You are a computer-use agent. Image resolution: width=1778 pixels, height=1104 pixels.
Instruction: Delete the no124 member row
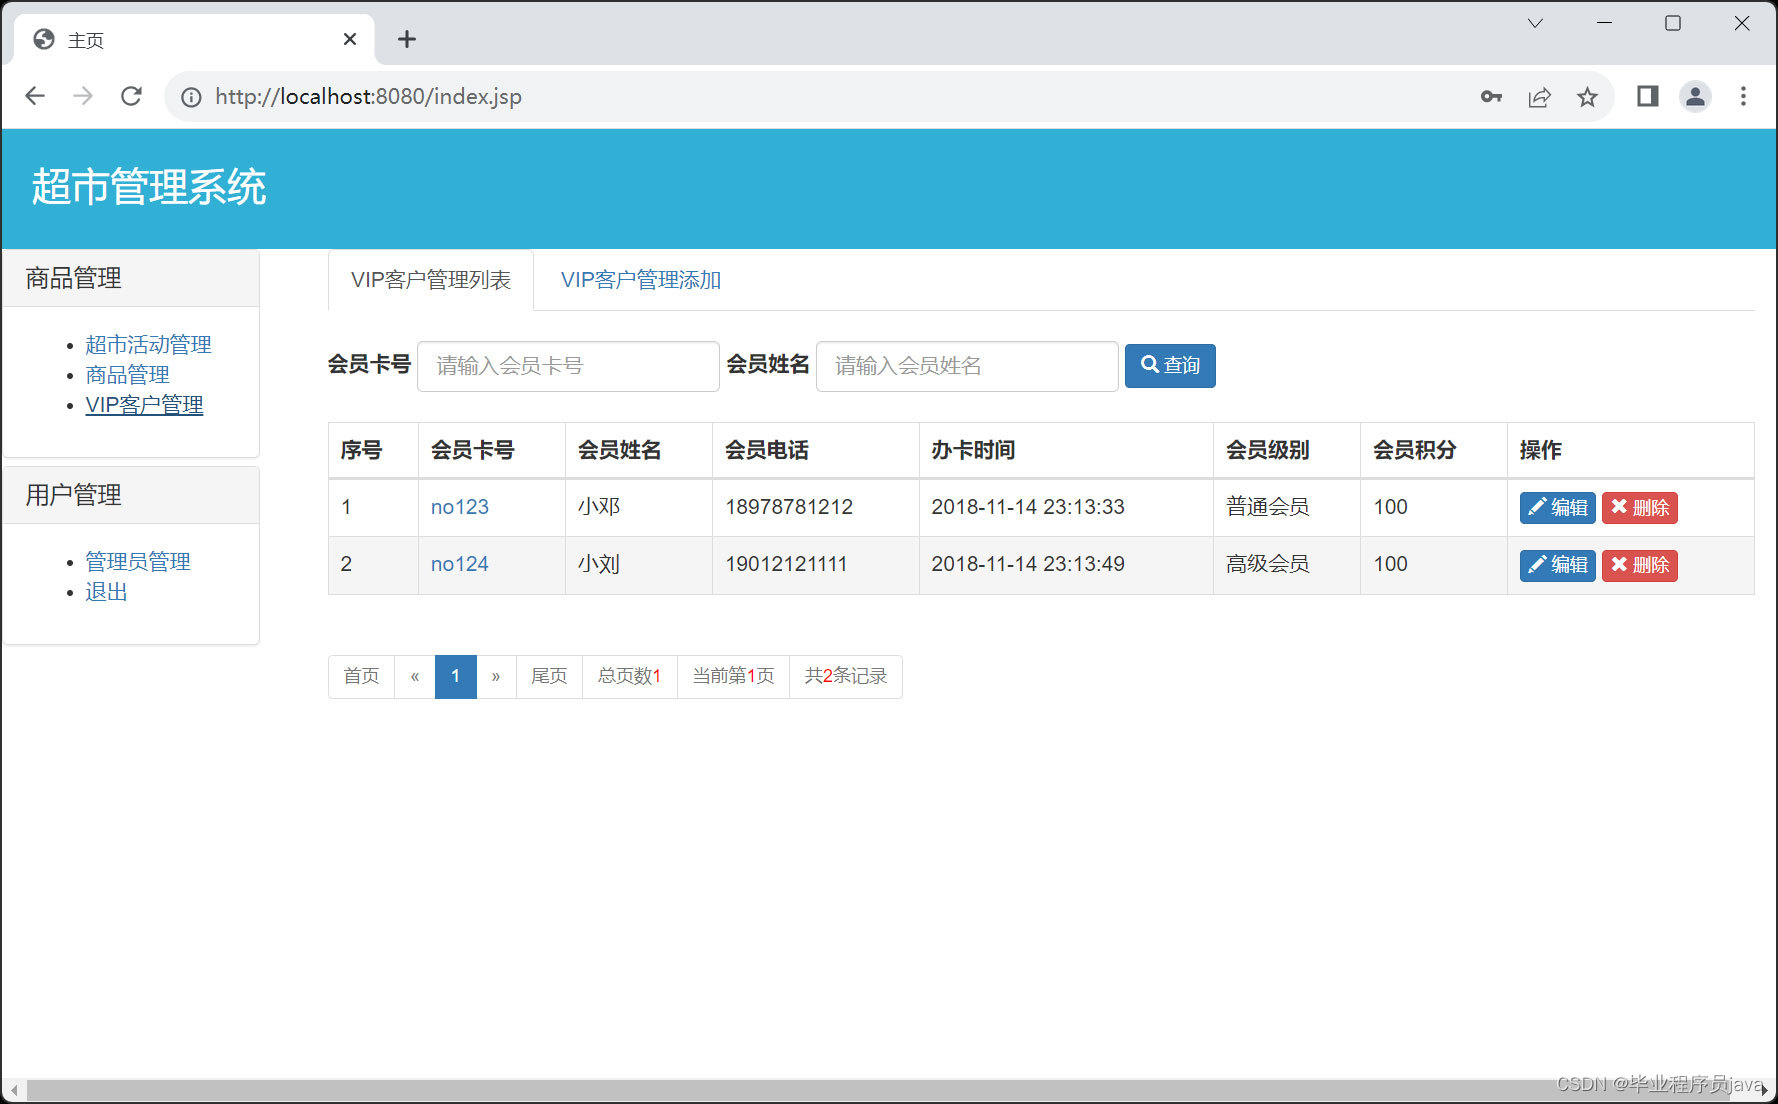[1640, 566]
